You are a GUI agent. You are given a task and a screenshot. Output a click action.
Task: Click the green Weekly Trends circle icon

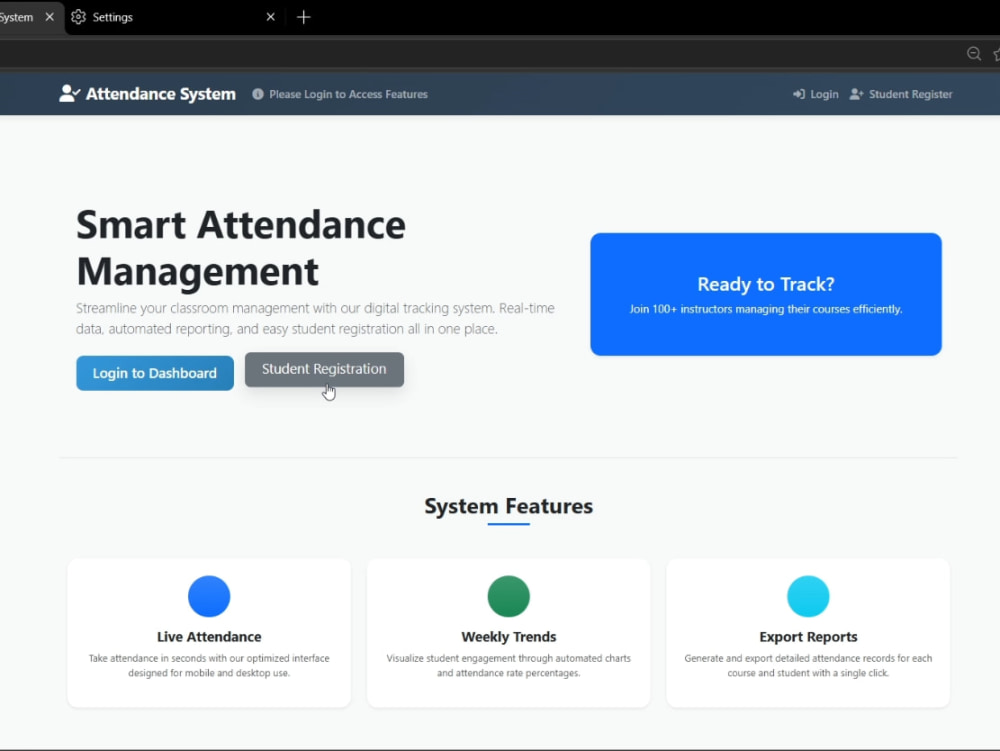[508, 596]
